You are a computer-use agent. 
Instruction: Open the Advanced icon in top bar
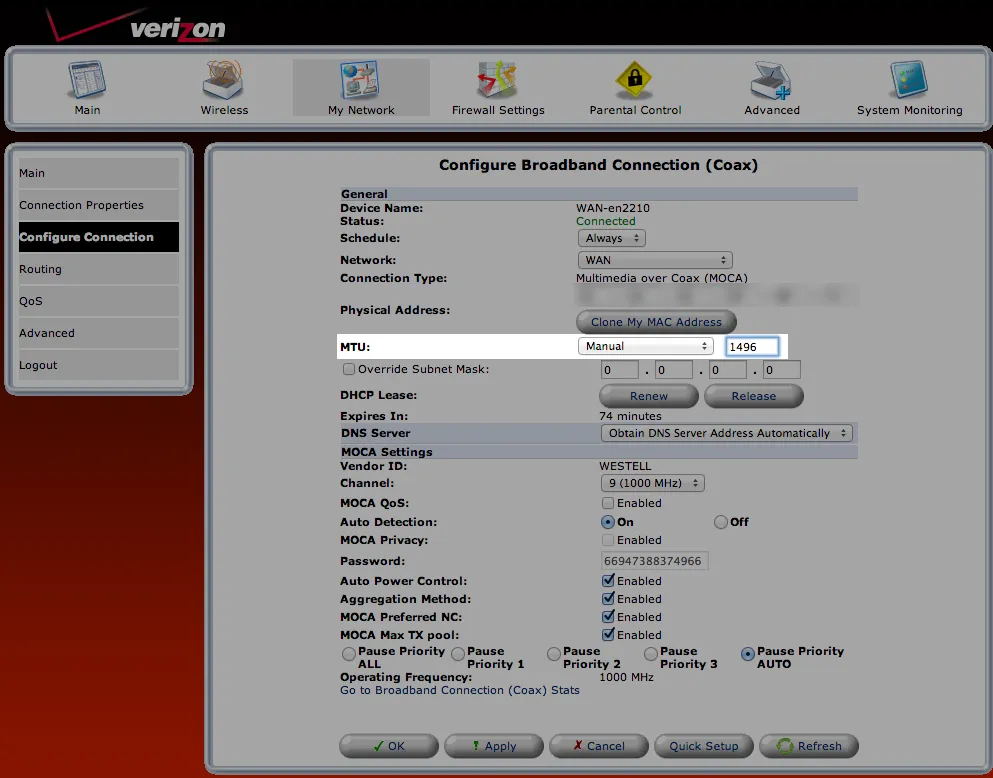(771, 80)
